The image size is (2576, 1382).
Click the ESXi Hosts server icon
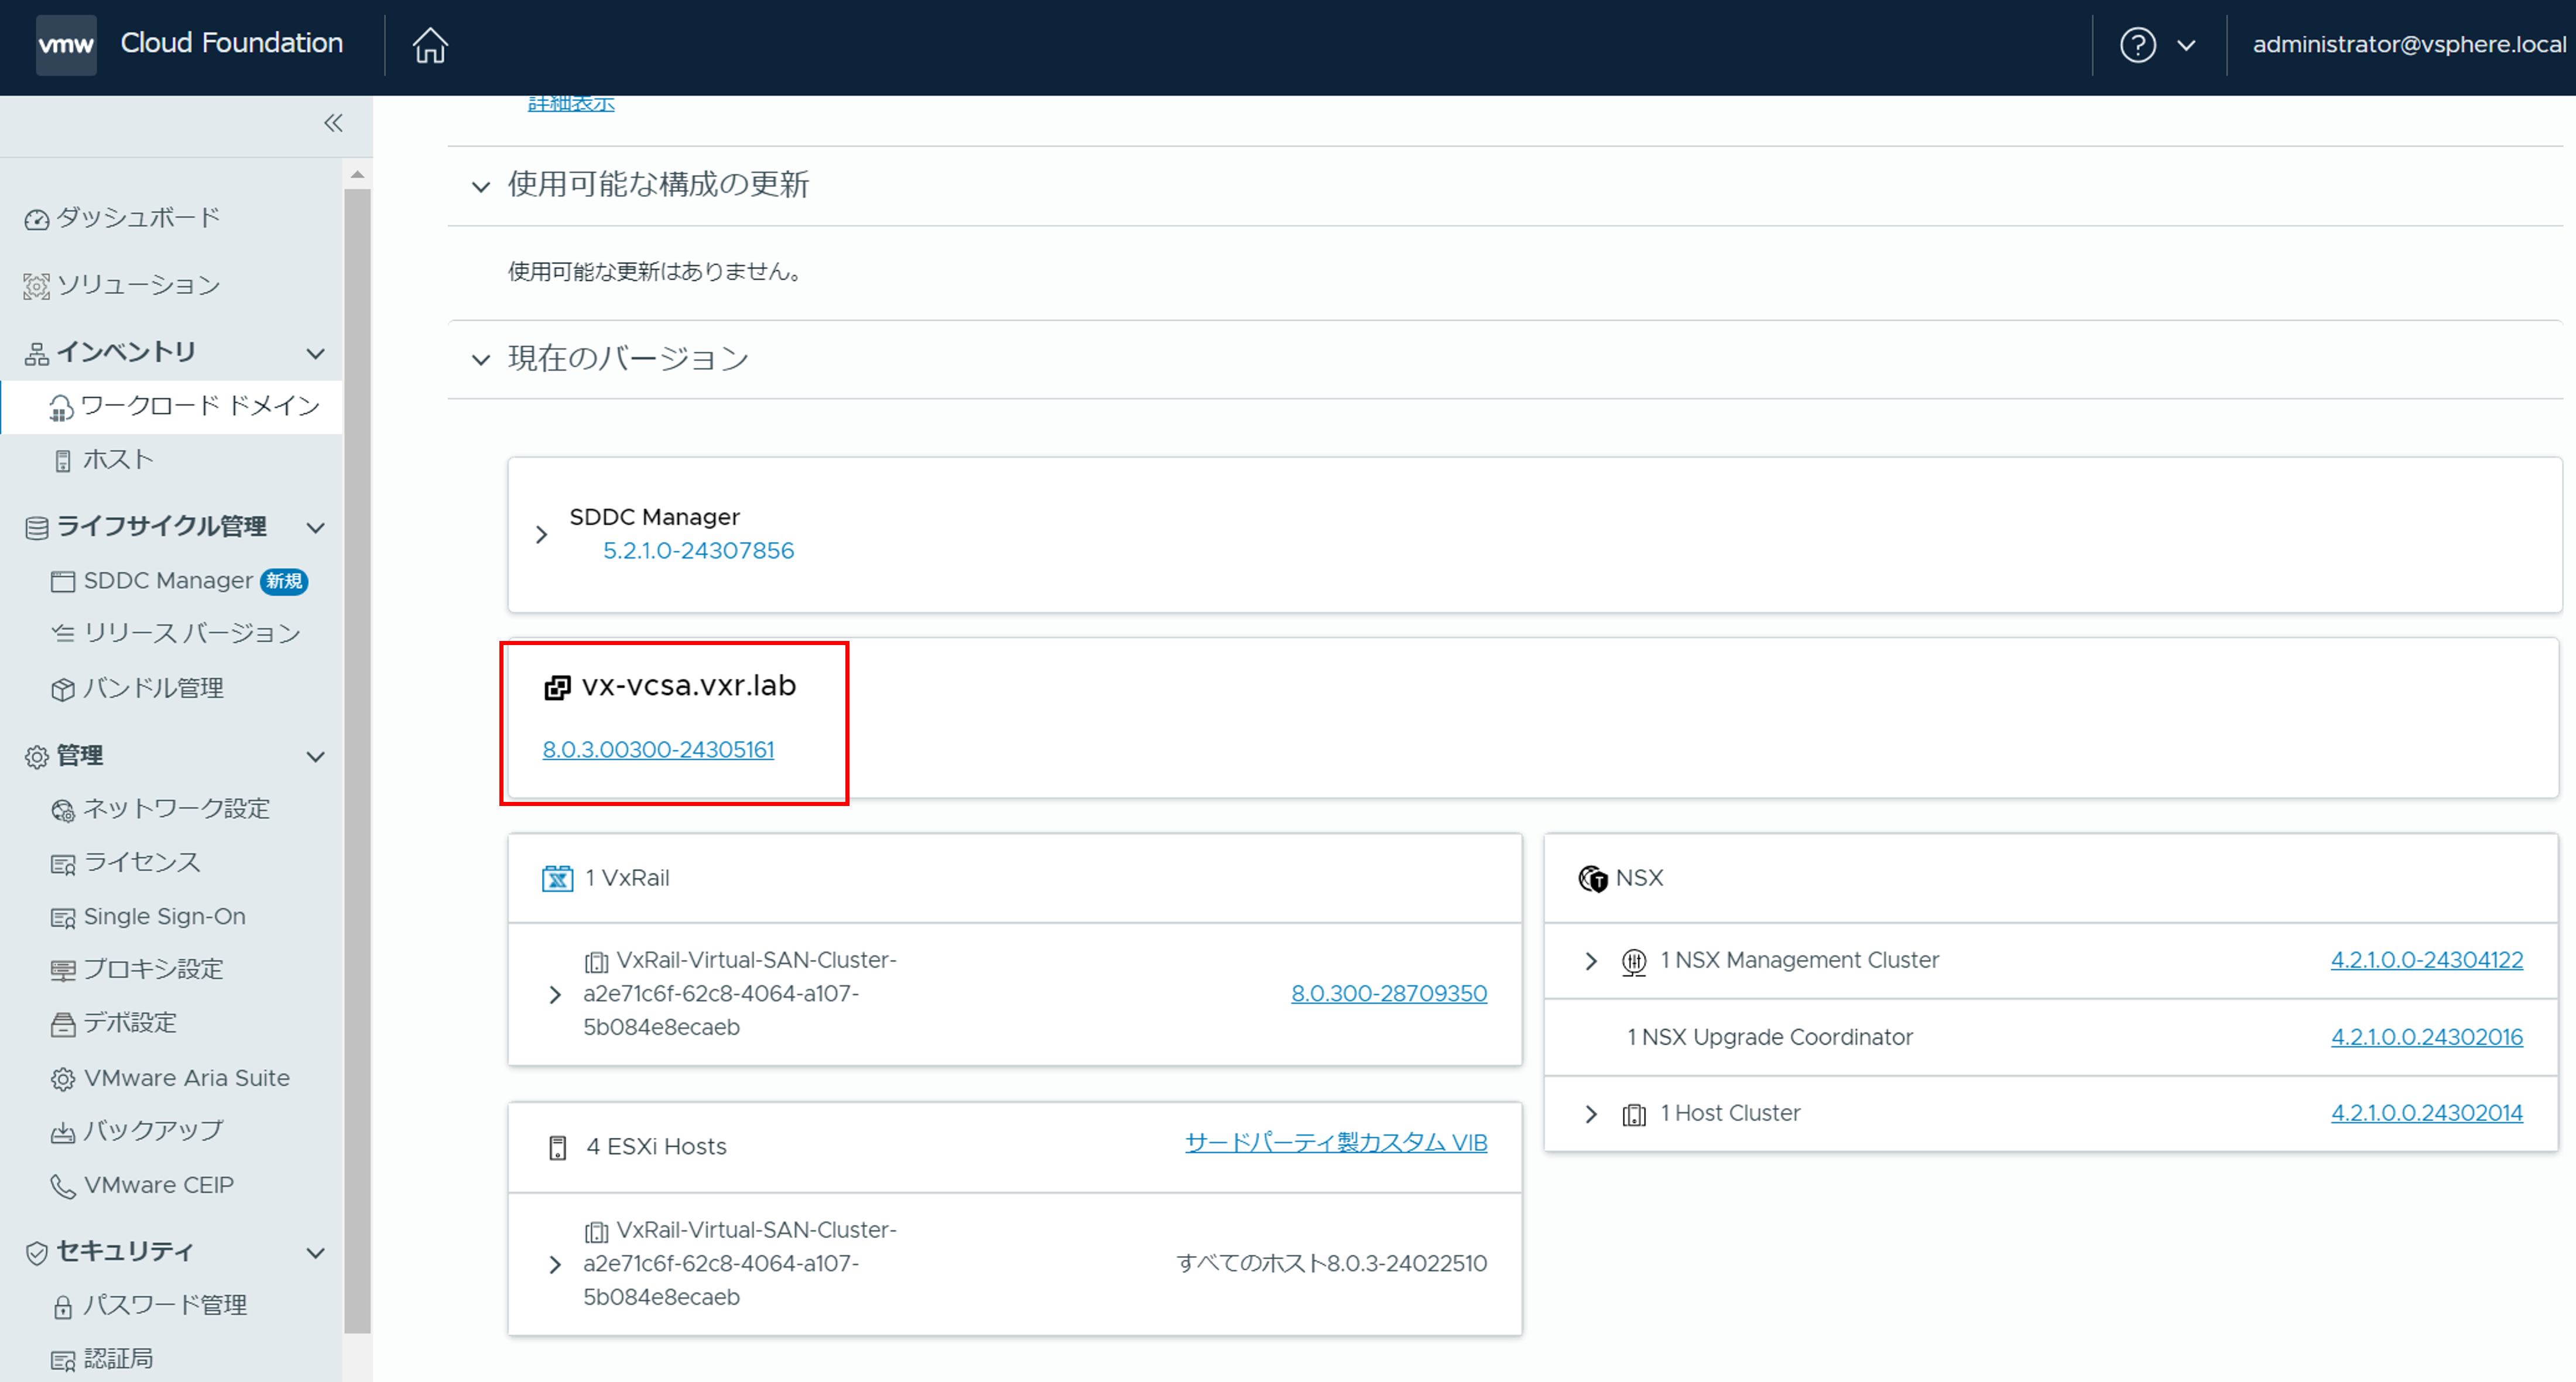pyautogui.click(x=558, y=1147)
